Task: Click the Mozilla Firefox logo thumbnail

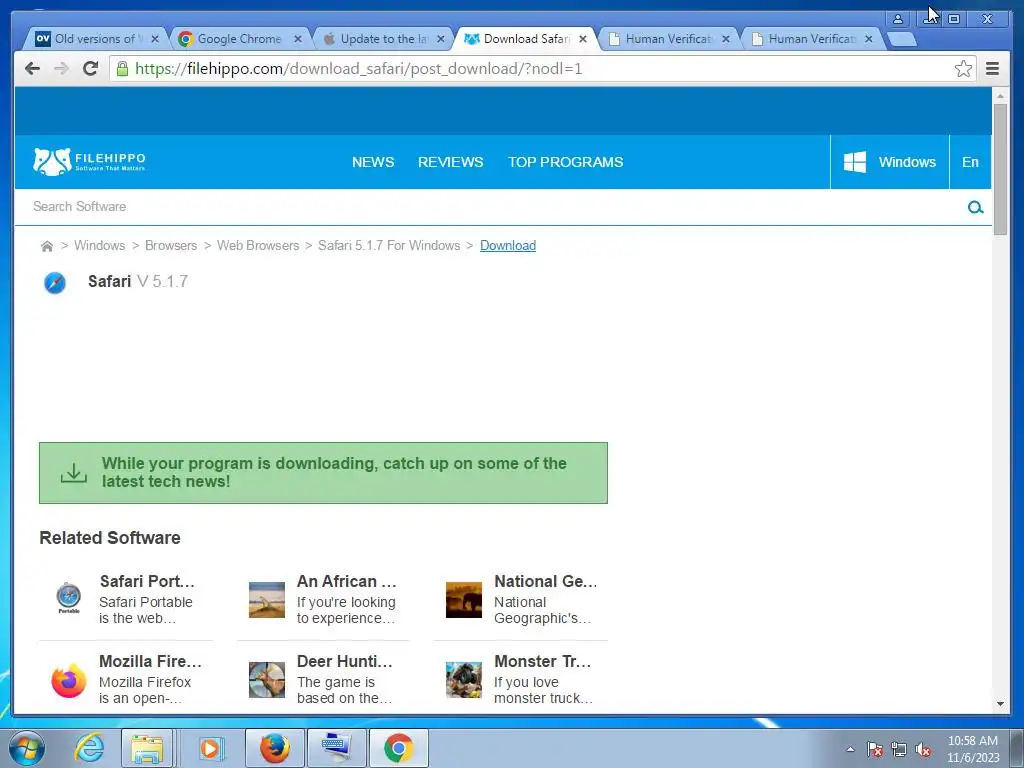Action: [69, 680]
